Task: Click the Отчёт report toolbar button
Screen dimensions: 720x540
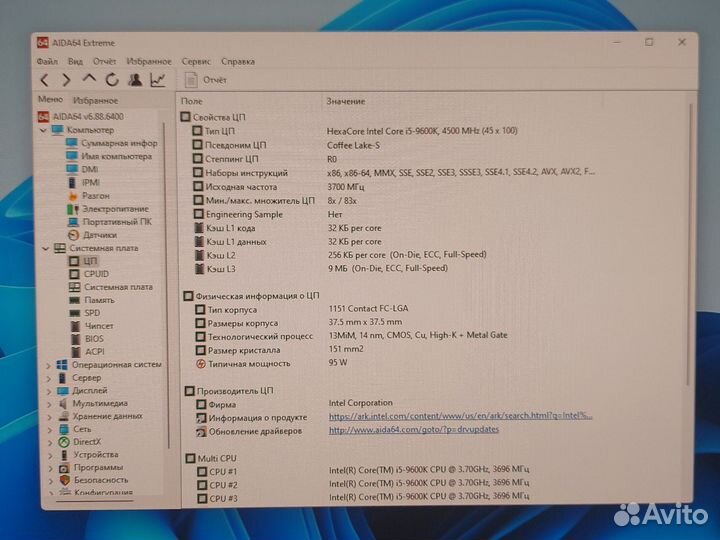Action: (207, 80)
